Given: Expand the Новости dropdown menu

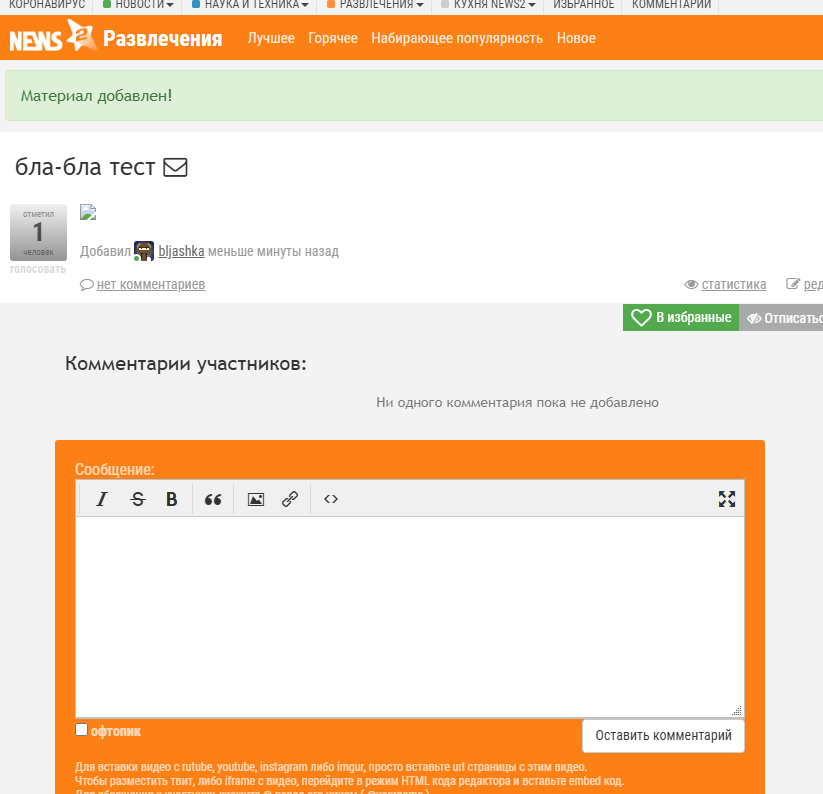Looking at the screenshot, I should pos(139,5).
